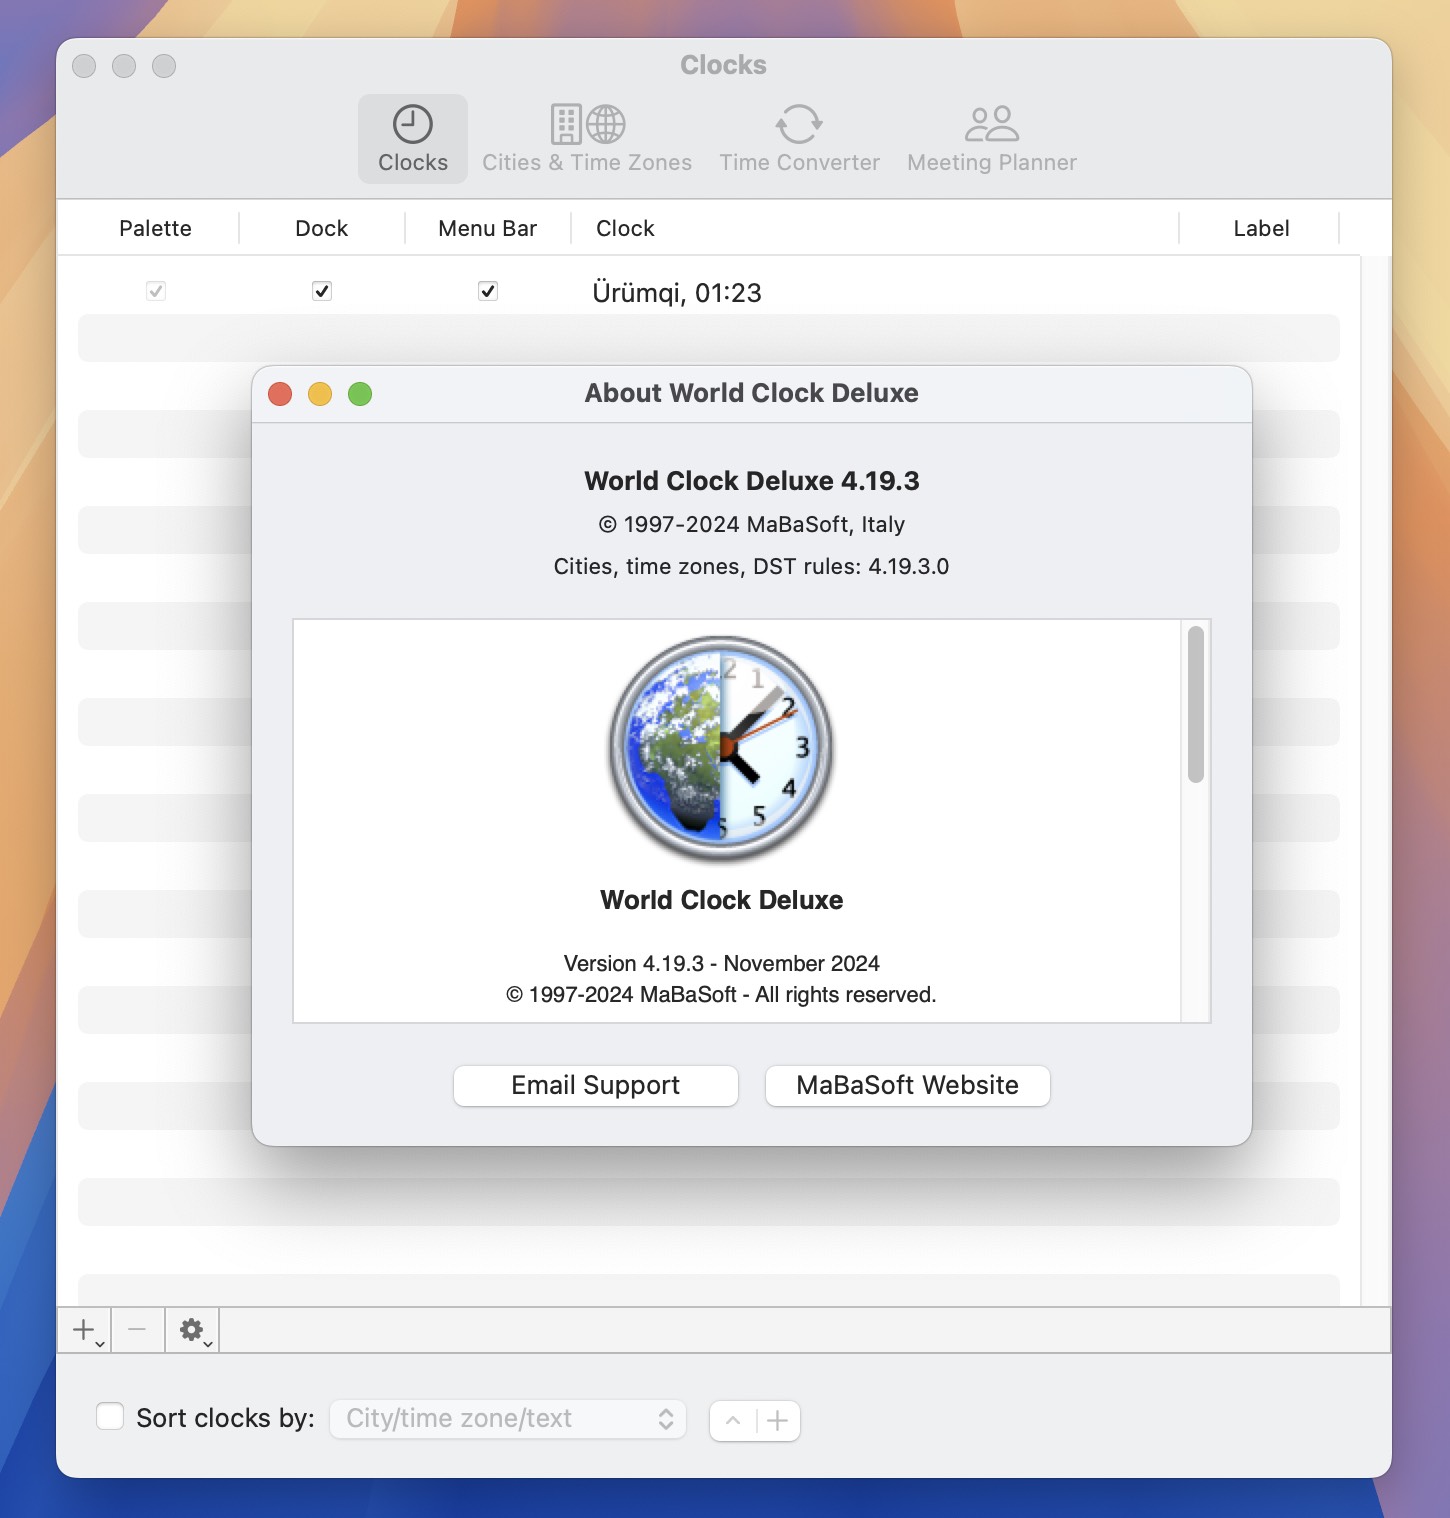Open the Time Converter tab
The height and width of the screenshot is (1518, 1450).
pyautogui.click(x=799, y=139)
